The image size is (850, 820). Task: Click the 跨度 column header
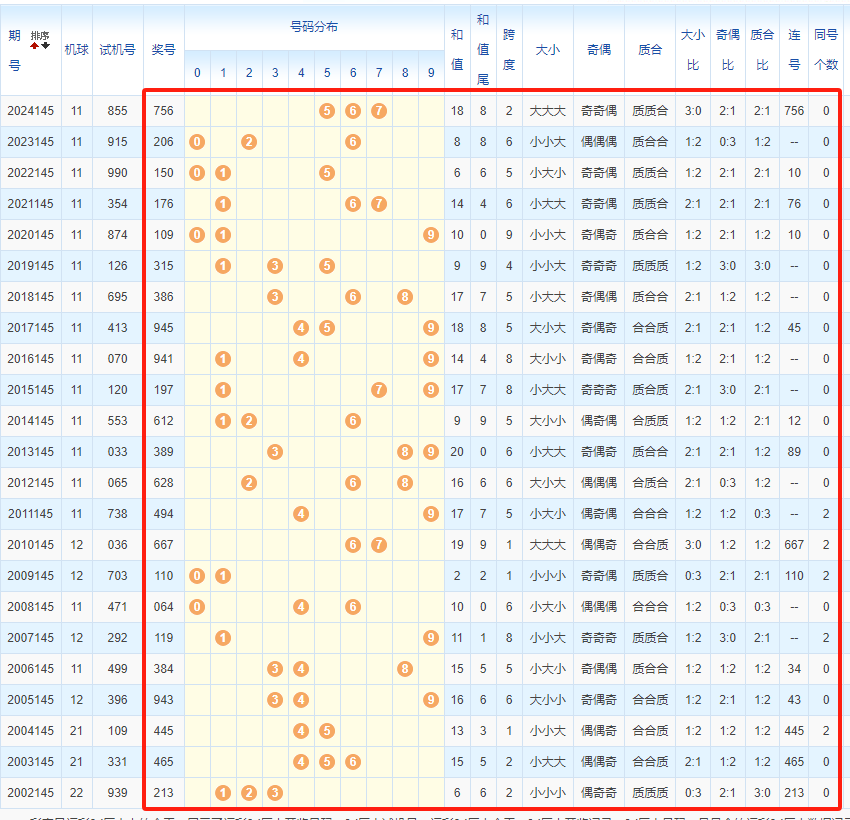pyautogui.click(x=509, y=49)
